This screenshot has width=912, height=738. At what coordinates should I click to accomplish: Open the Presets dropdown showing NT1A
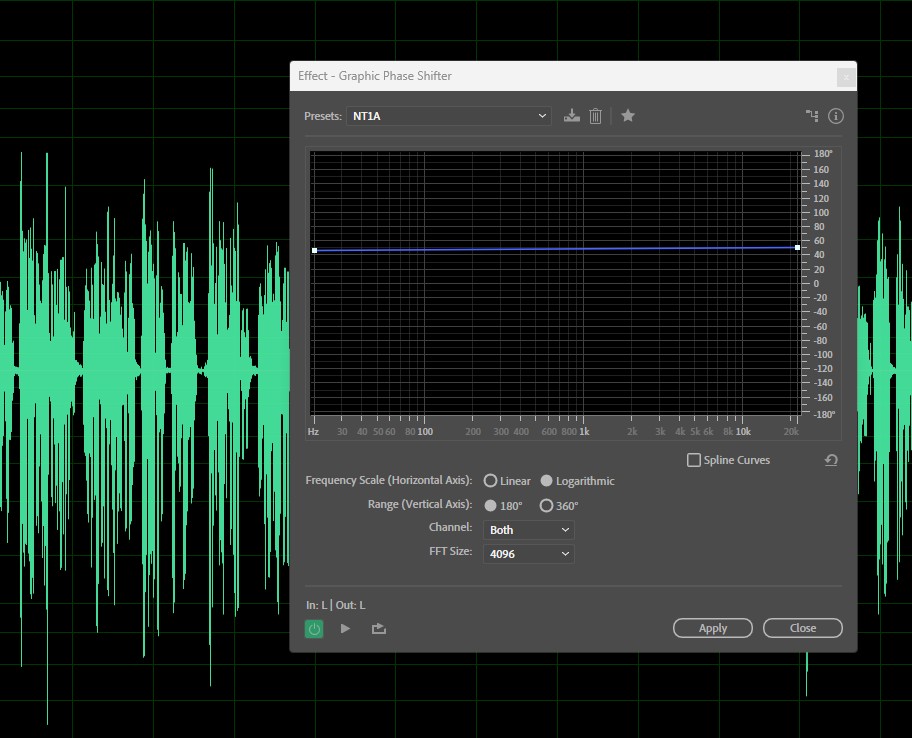[449, 116]
